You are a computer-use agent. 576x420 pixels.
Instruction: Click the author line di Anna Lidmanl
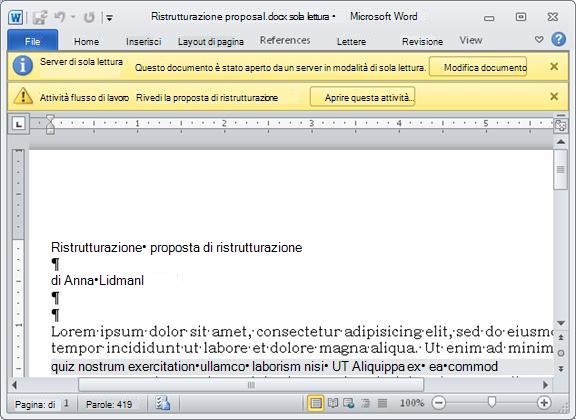tap(97, 281)
